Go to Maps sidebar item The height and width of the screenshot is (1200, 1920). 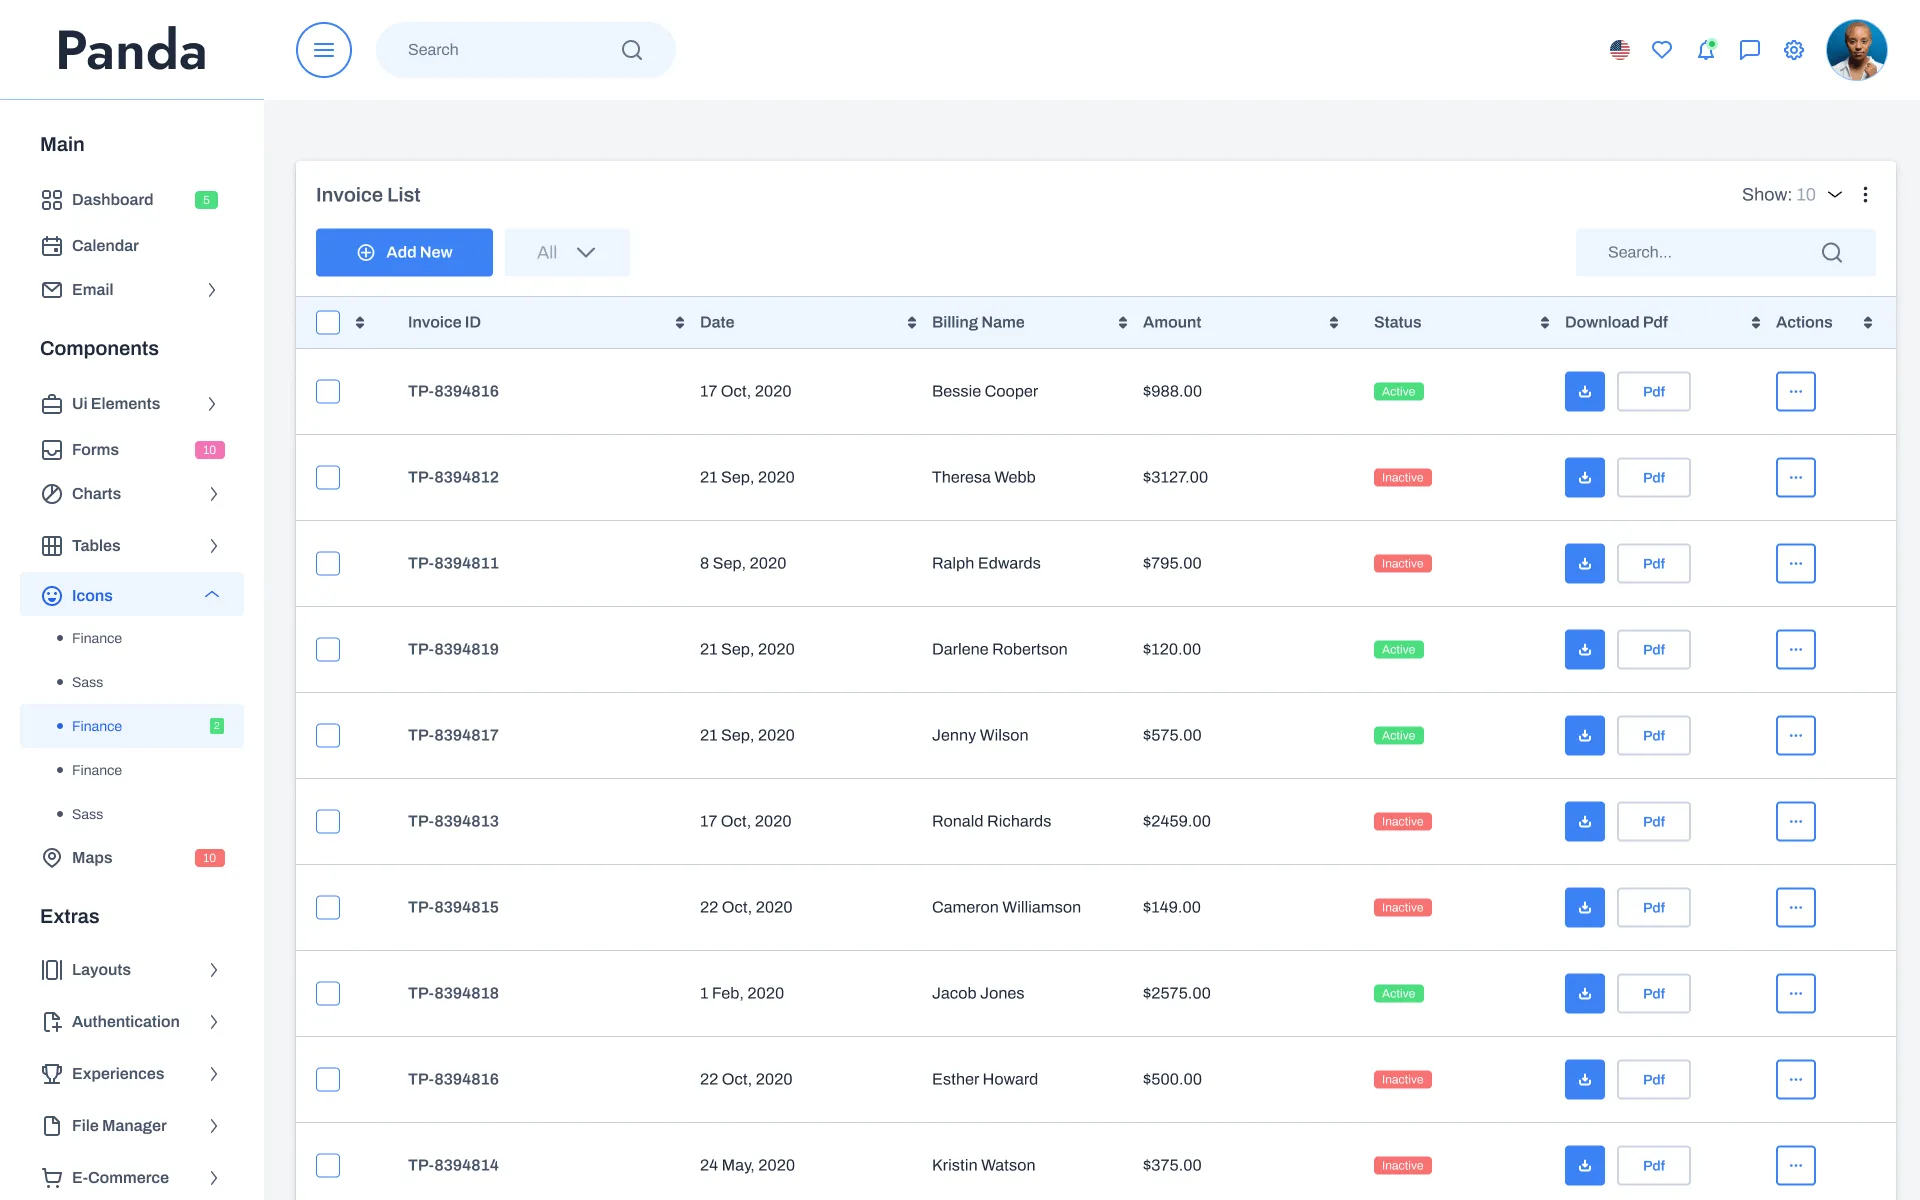(x=92, y=858)
